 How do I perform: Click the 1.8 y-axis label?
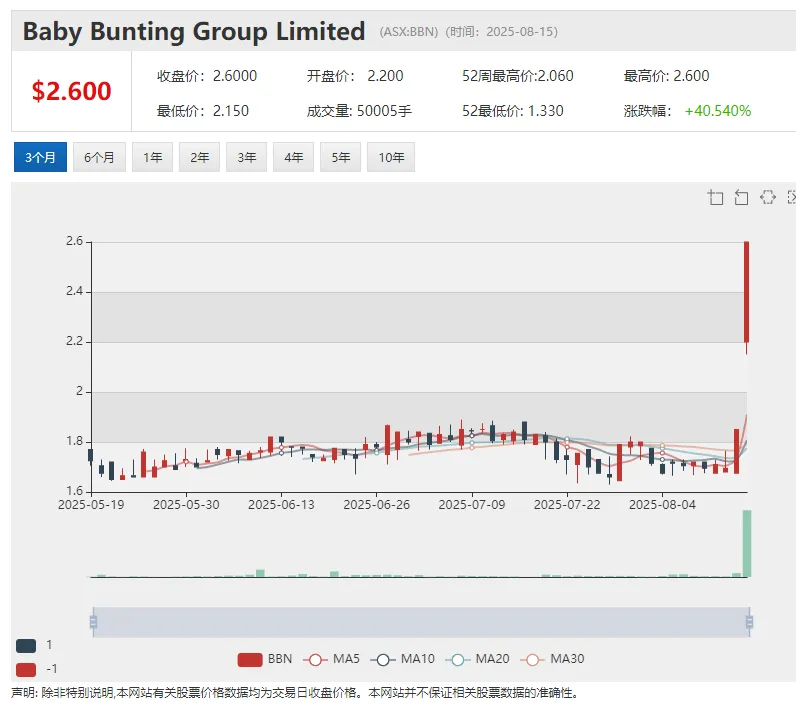[75, 441]
